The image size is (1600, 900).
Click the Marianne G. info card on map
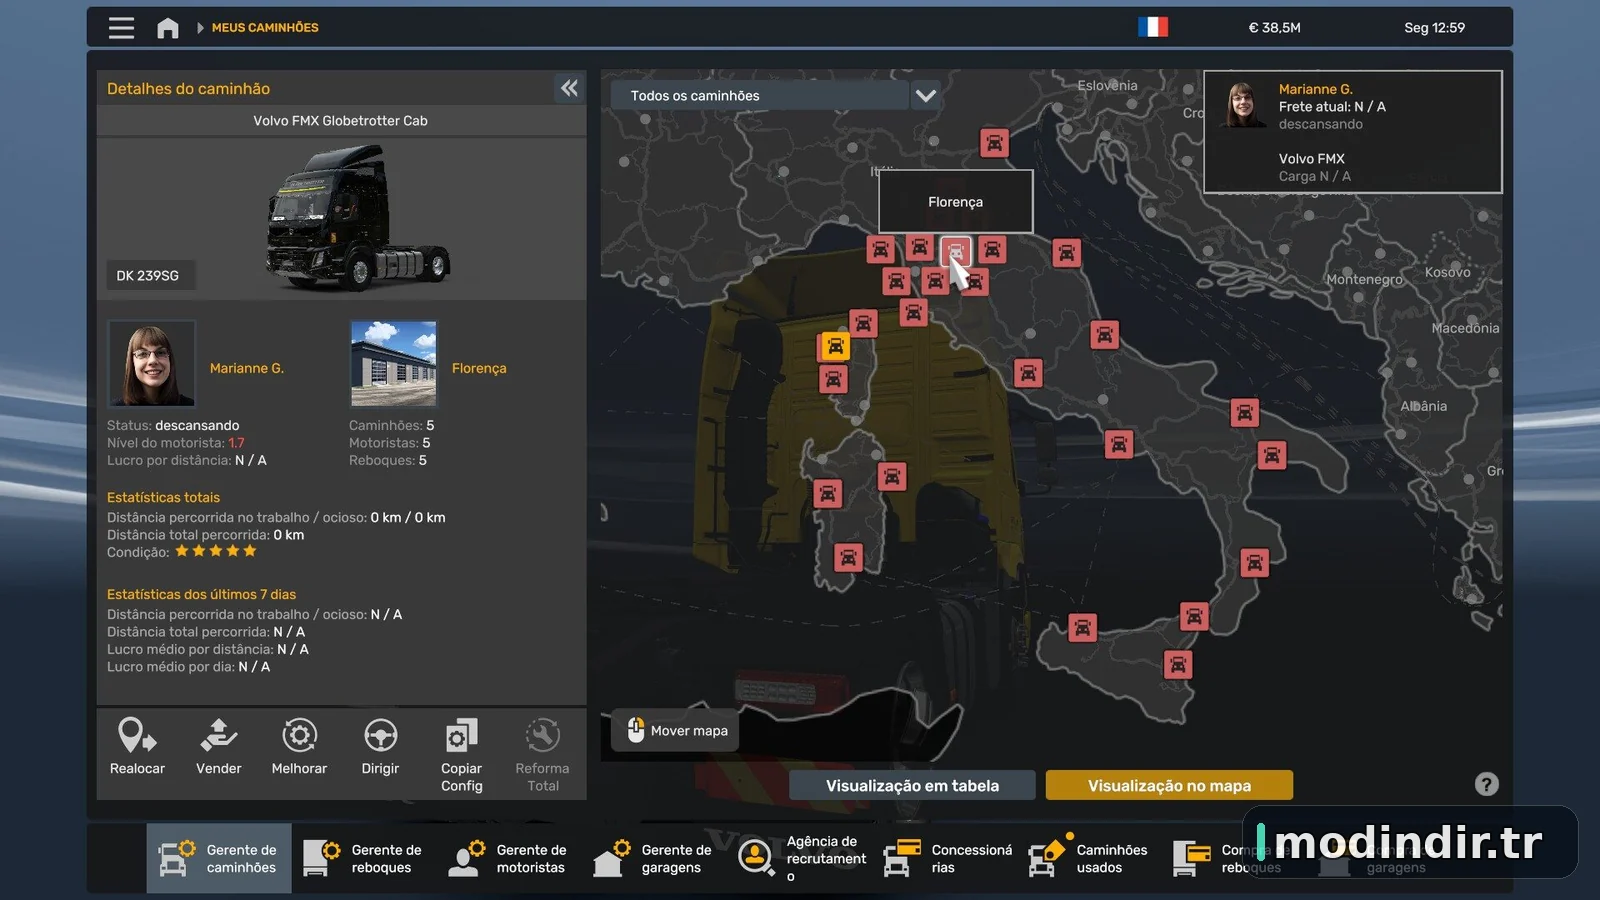point(1352,132)
